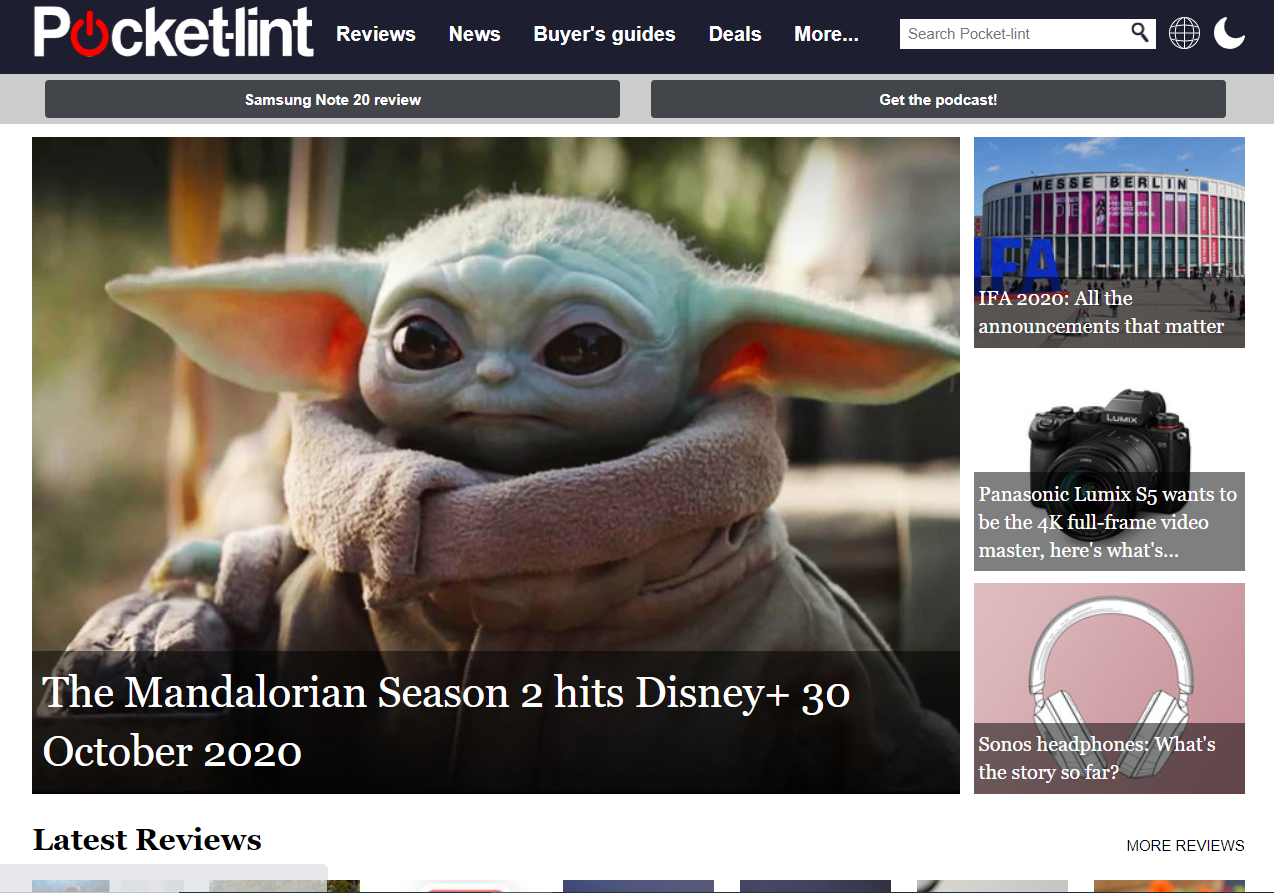This screenshot has height=893, width=1274.
Task: Focus the Search Pocket-lint field
Action: point(1015,34)
